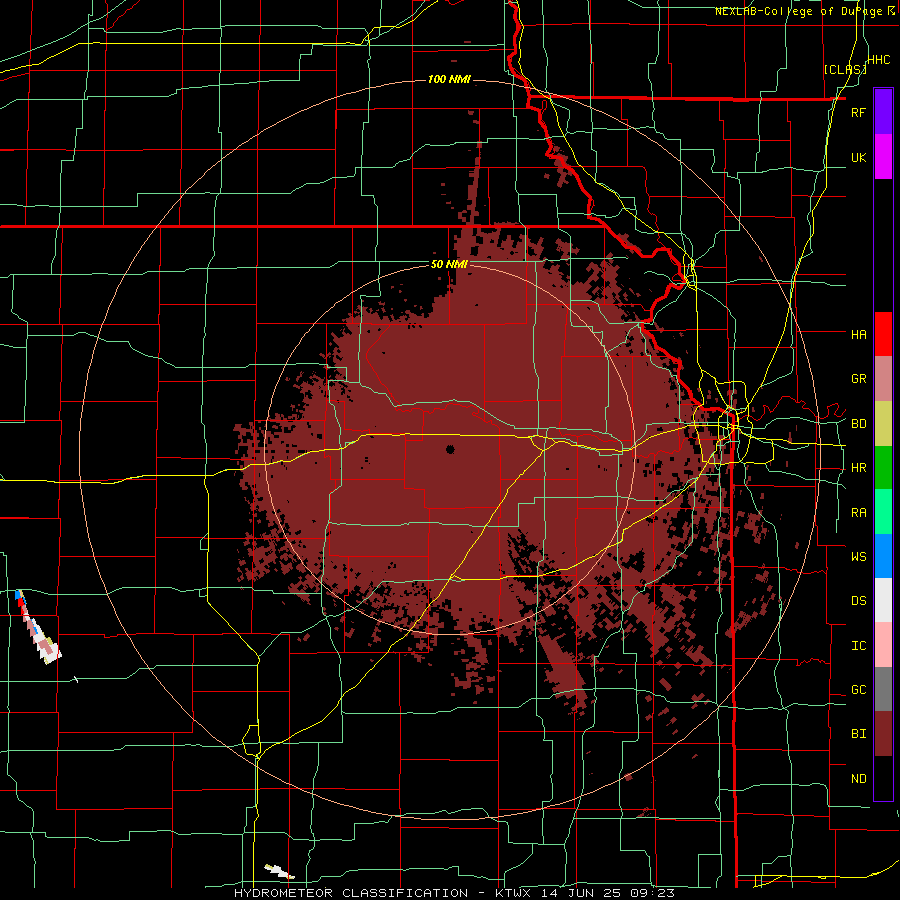Image resolution: width=900 pixels, height=900 pixels.
Task: Select the GC gray legend swatch
Action: coord(883,690)
